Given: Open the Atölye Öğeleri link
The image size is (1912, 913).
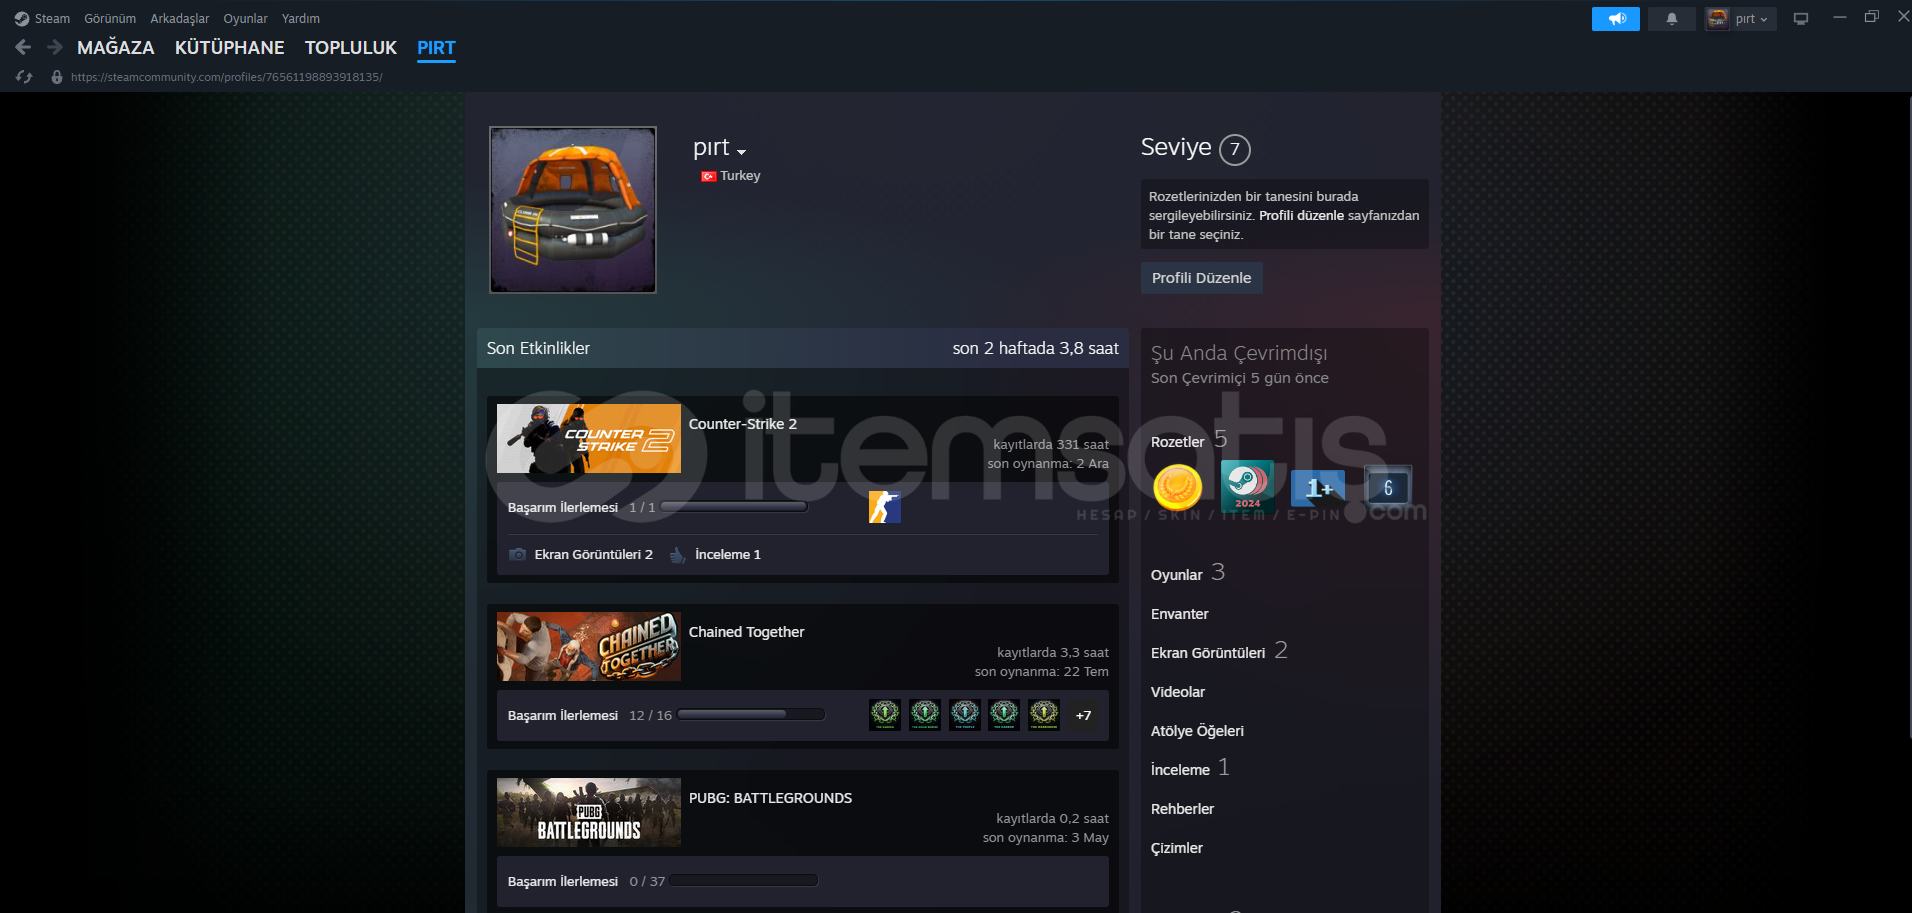Looking at the screenshot, I should [x=1197, y=731].
